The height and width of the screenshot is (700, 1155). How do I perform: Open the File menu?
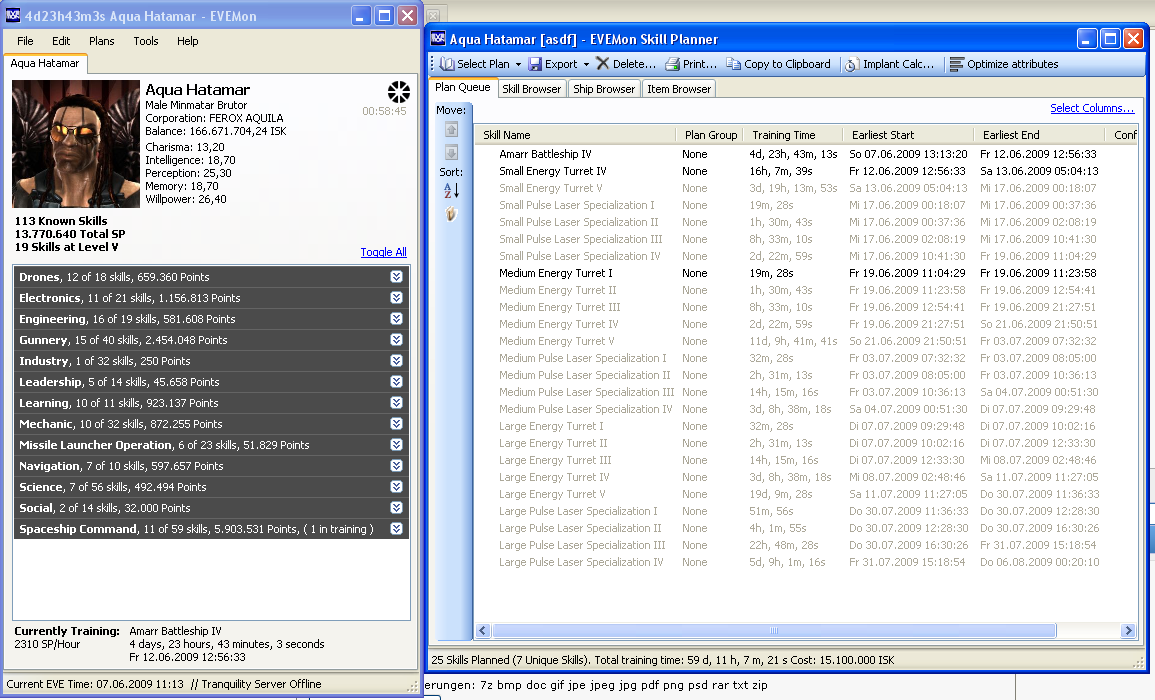(x=25, y=41)
